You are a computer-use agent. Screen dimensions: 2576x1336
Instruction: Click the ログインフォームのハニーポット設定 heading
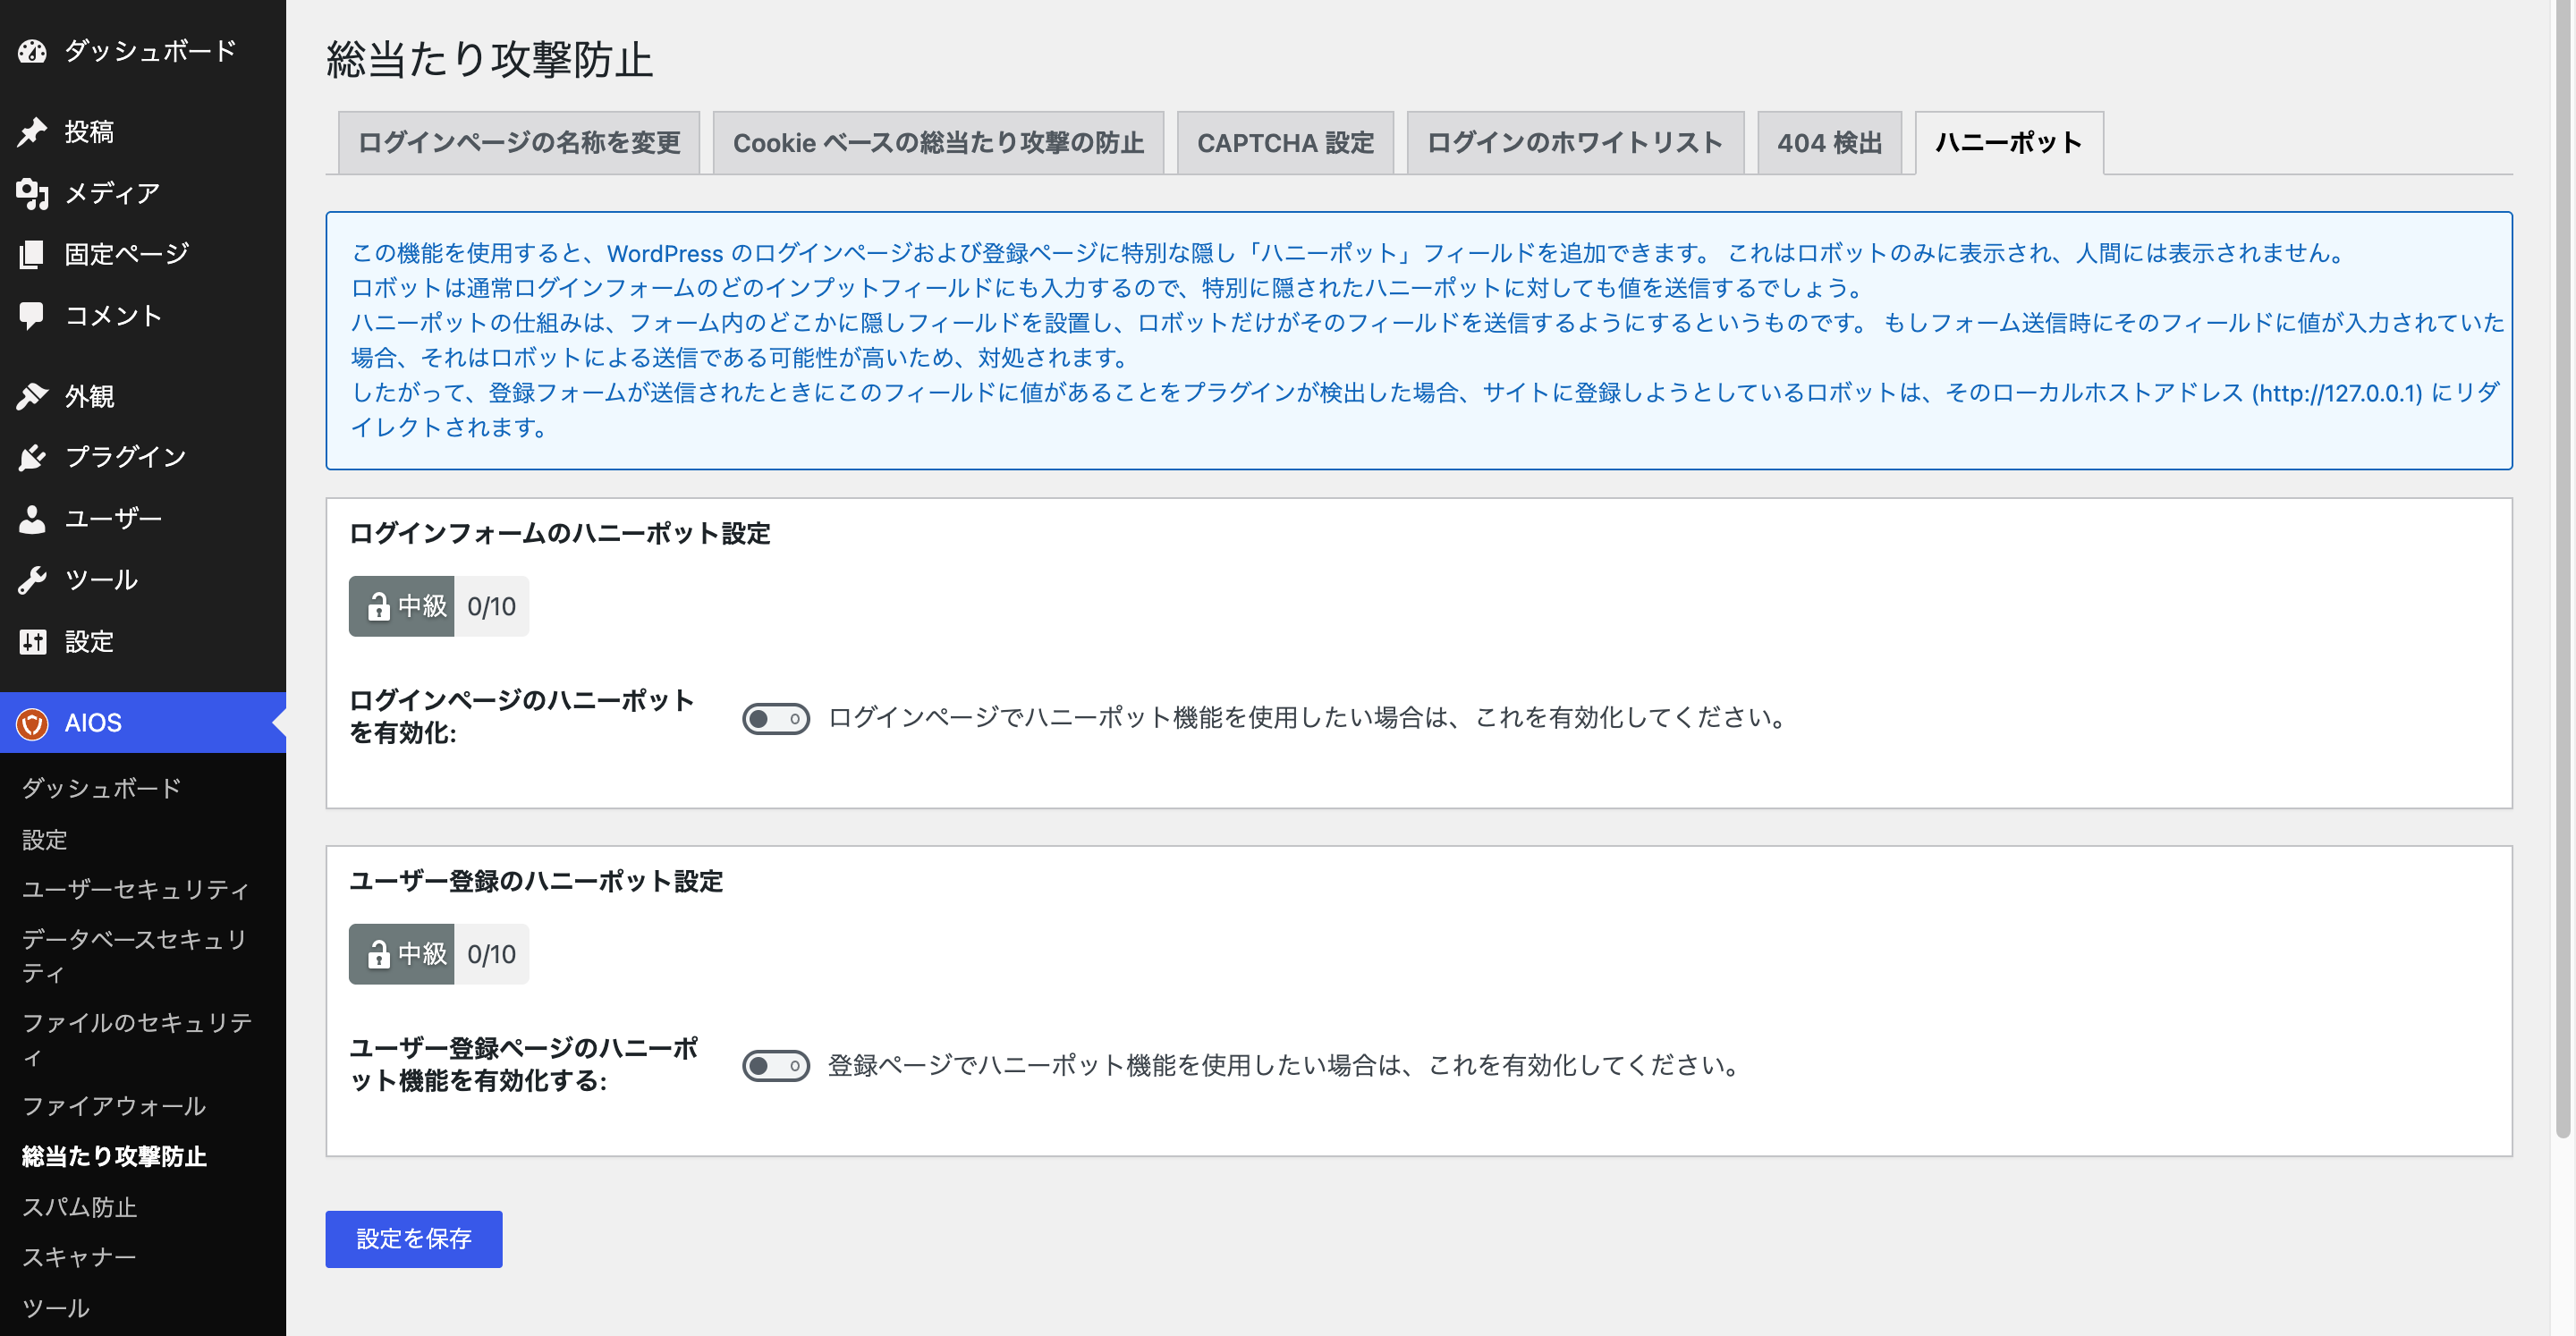(x=560, y=534)
